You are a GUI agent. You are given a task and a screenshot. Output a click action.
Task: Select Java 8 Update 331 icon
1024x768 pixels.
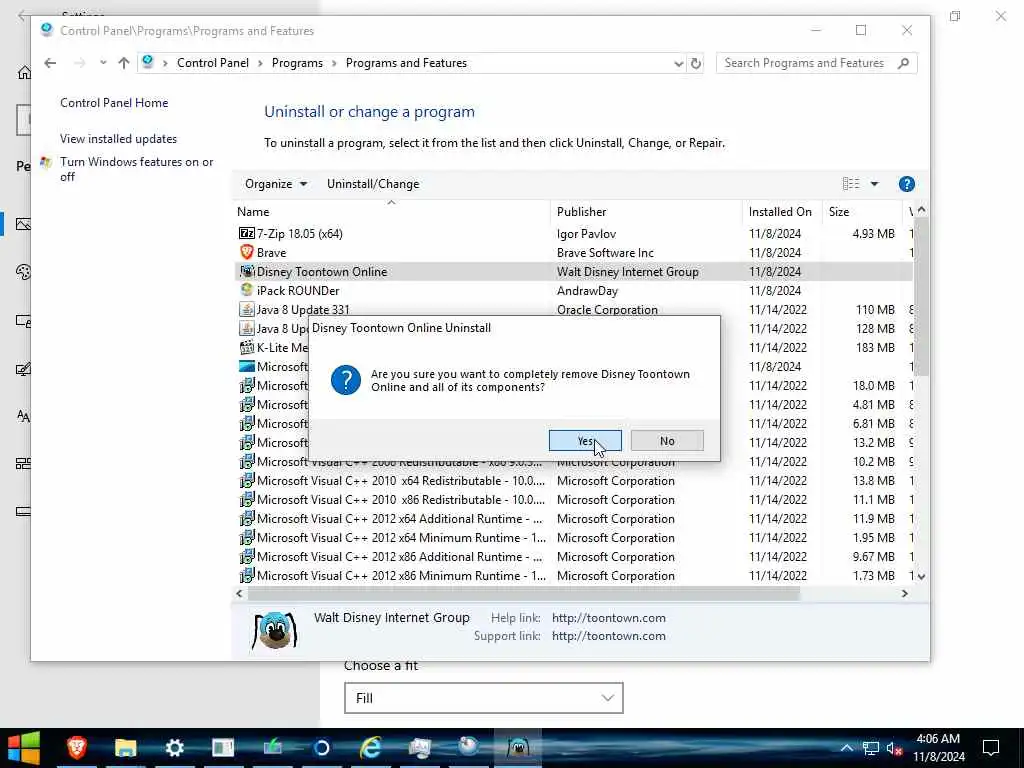click(246, 309)
